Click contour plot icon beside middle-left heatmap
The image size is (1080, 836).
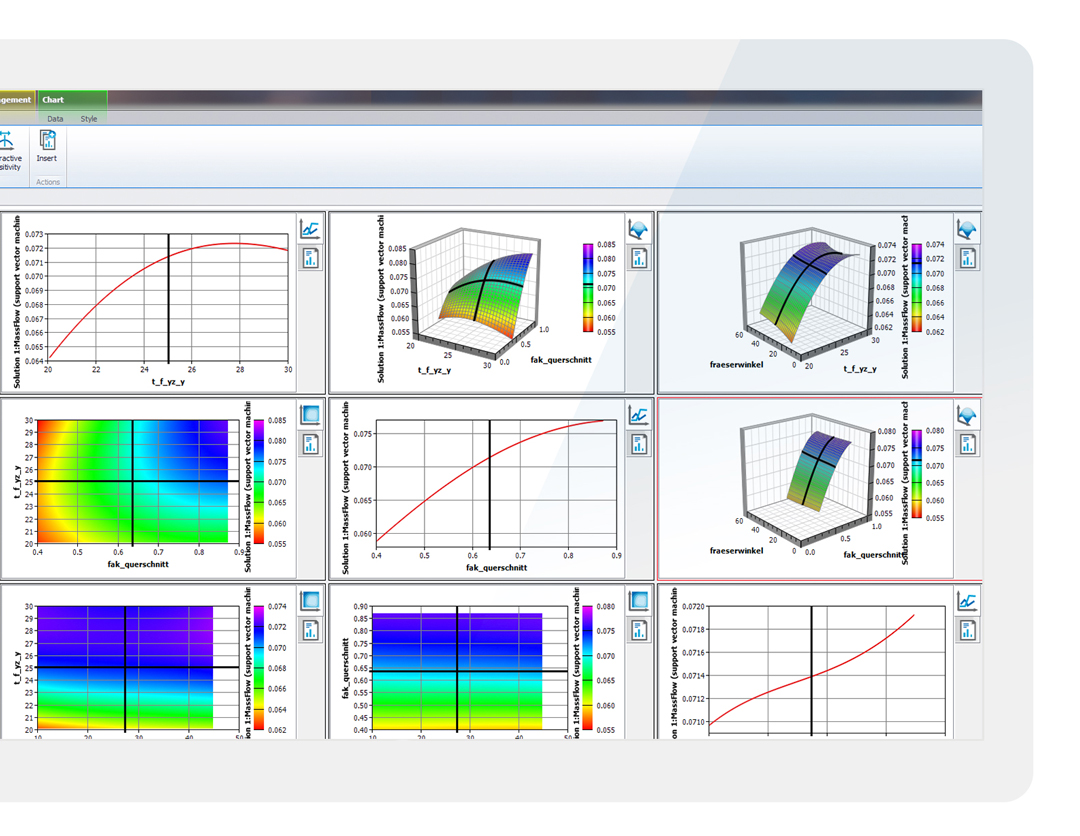click(x=310, y=415)
